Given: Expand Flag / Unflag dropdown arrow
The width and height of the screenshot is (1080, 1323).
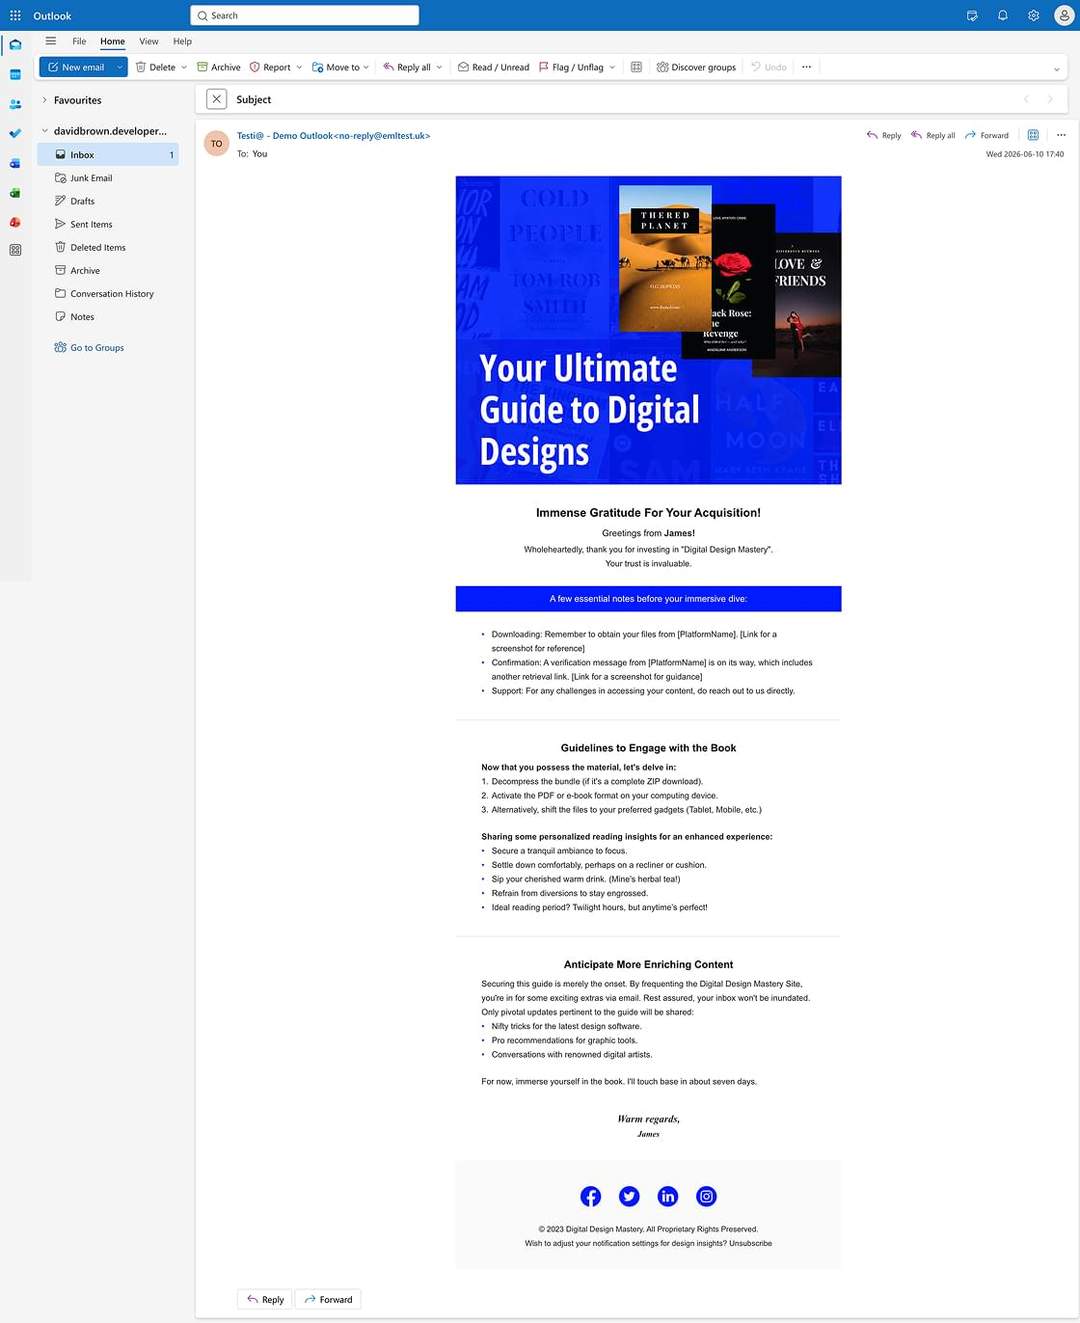Looking at the screenshot, I should tap(612, 67).
